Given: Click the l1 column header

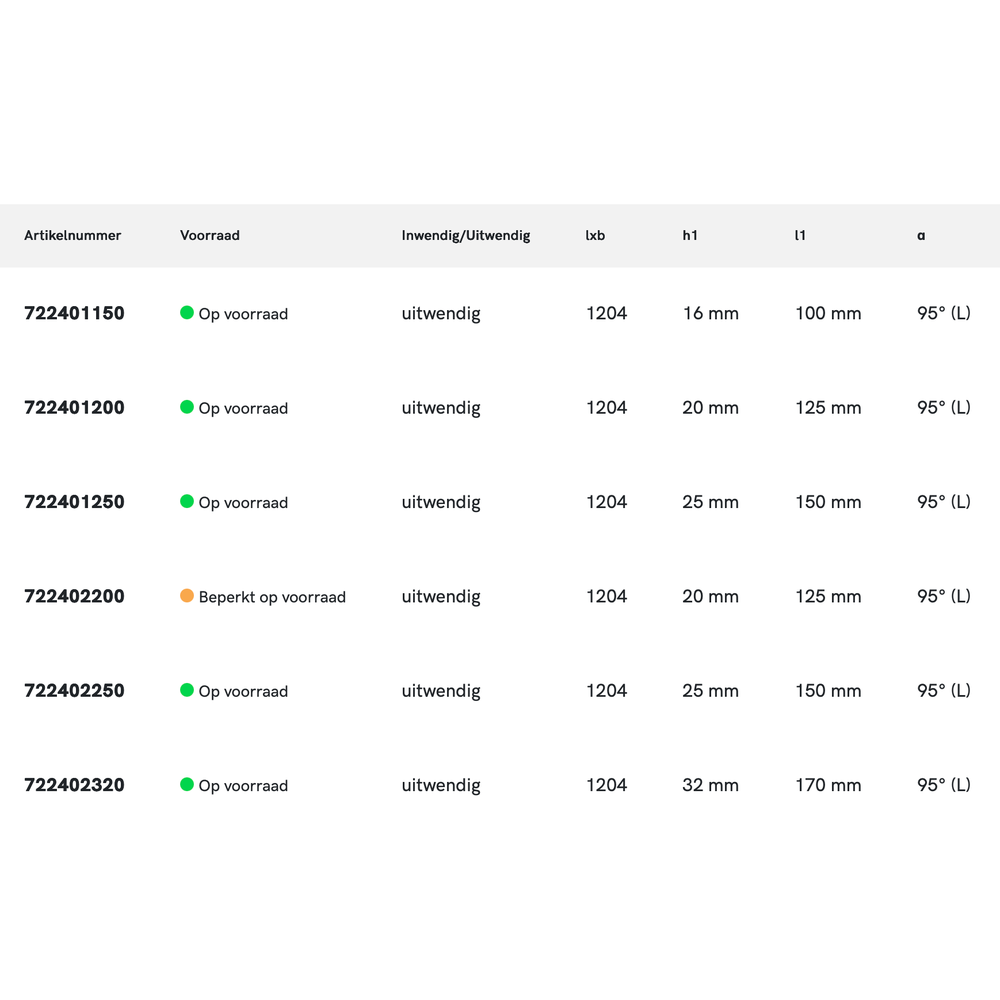Looking at the screenshot, I should tap(800, 236).
